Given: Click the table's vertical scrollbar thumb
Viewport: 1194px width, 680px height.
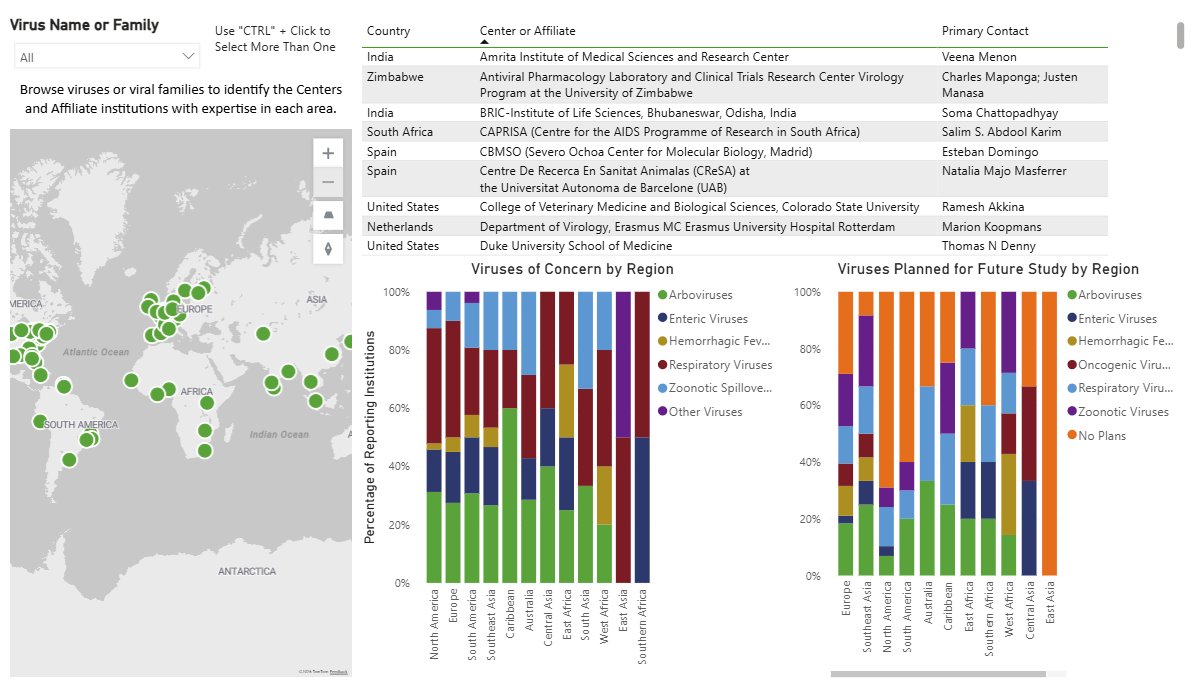Looking at the screenshot, I should coord(1180,36).
